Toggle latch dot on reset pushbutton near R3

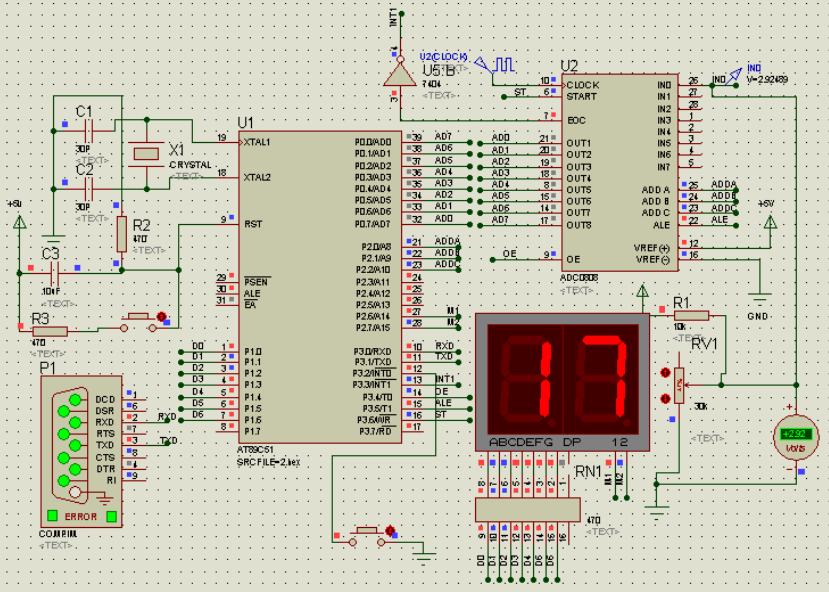[162, 317]
